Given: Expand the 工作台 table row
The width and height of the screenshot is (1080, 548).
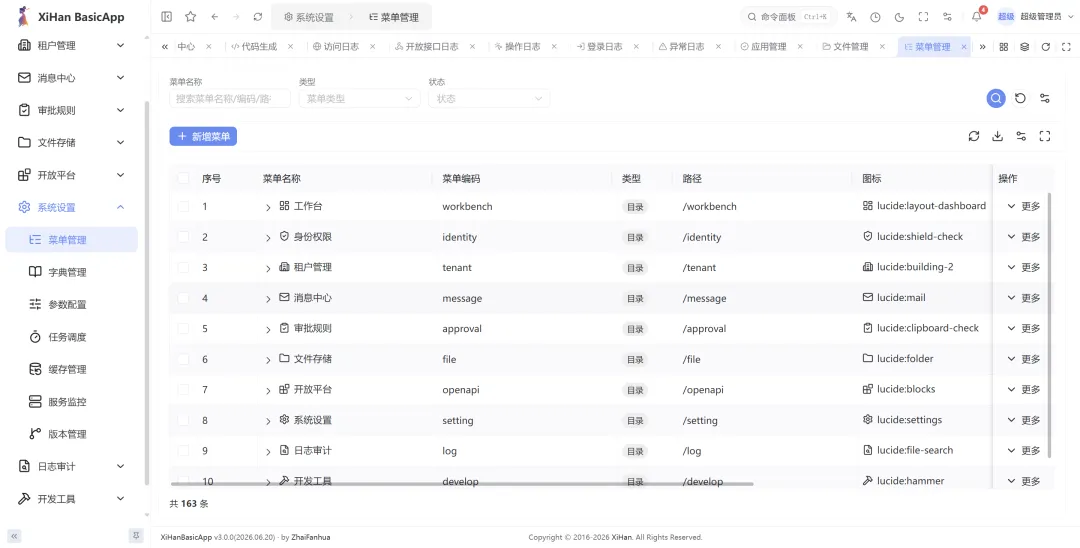Looking at the screenshot, I should (x=269, y=207).
